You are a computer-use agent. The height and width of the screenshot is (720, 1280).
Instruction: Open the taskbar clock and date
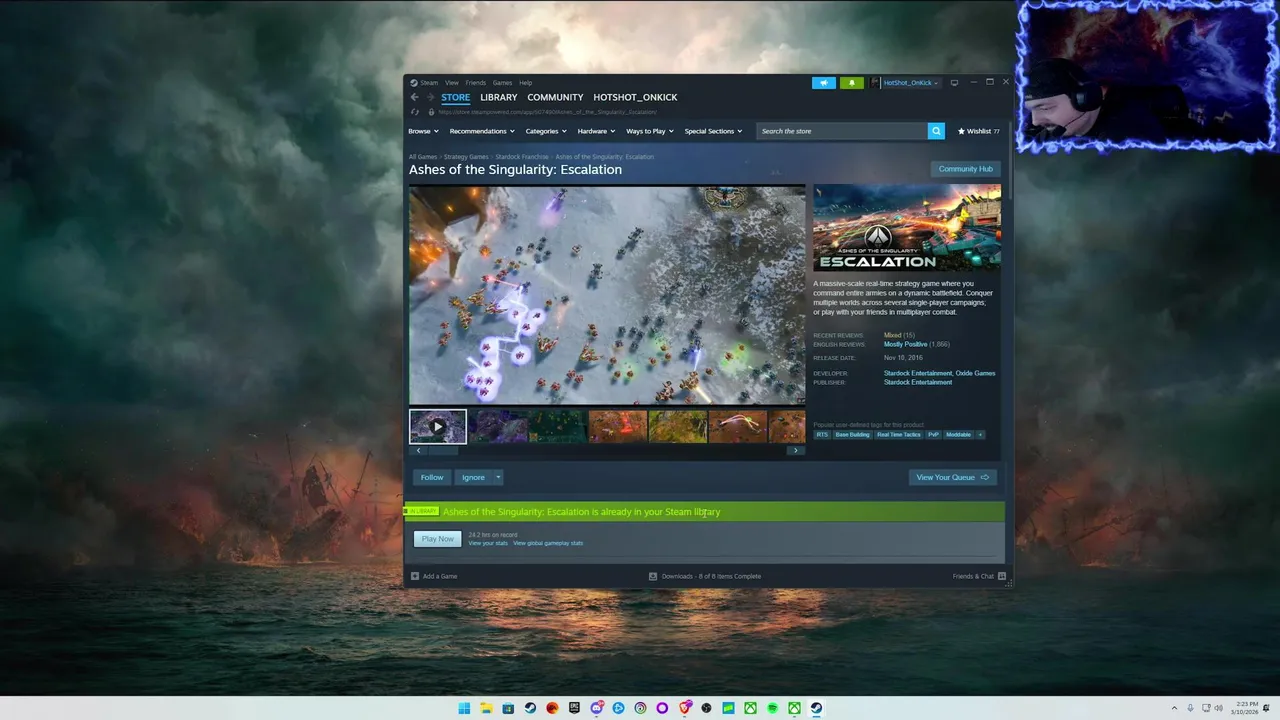[x=1247, y=708]
